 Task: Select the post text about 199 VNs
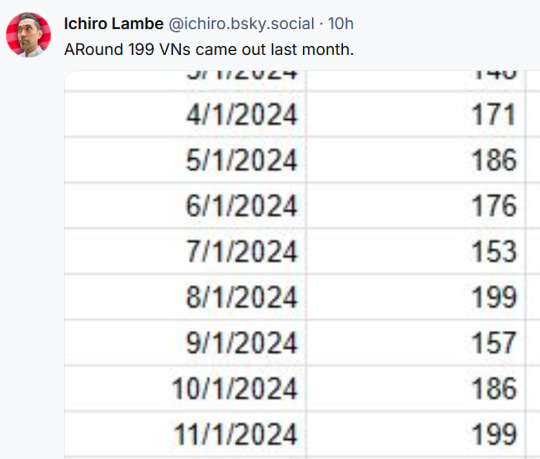(x=209, y=49)
